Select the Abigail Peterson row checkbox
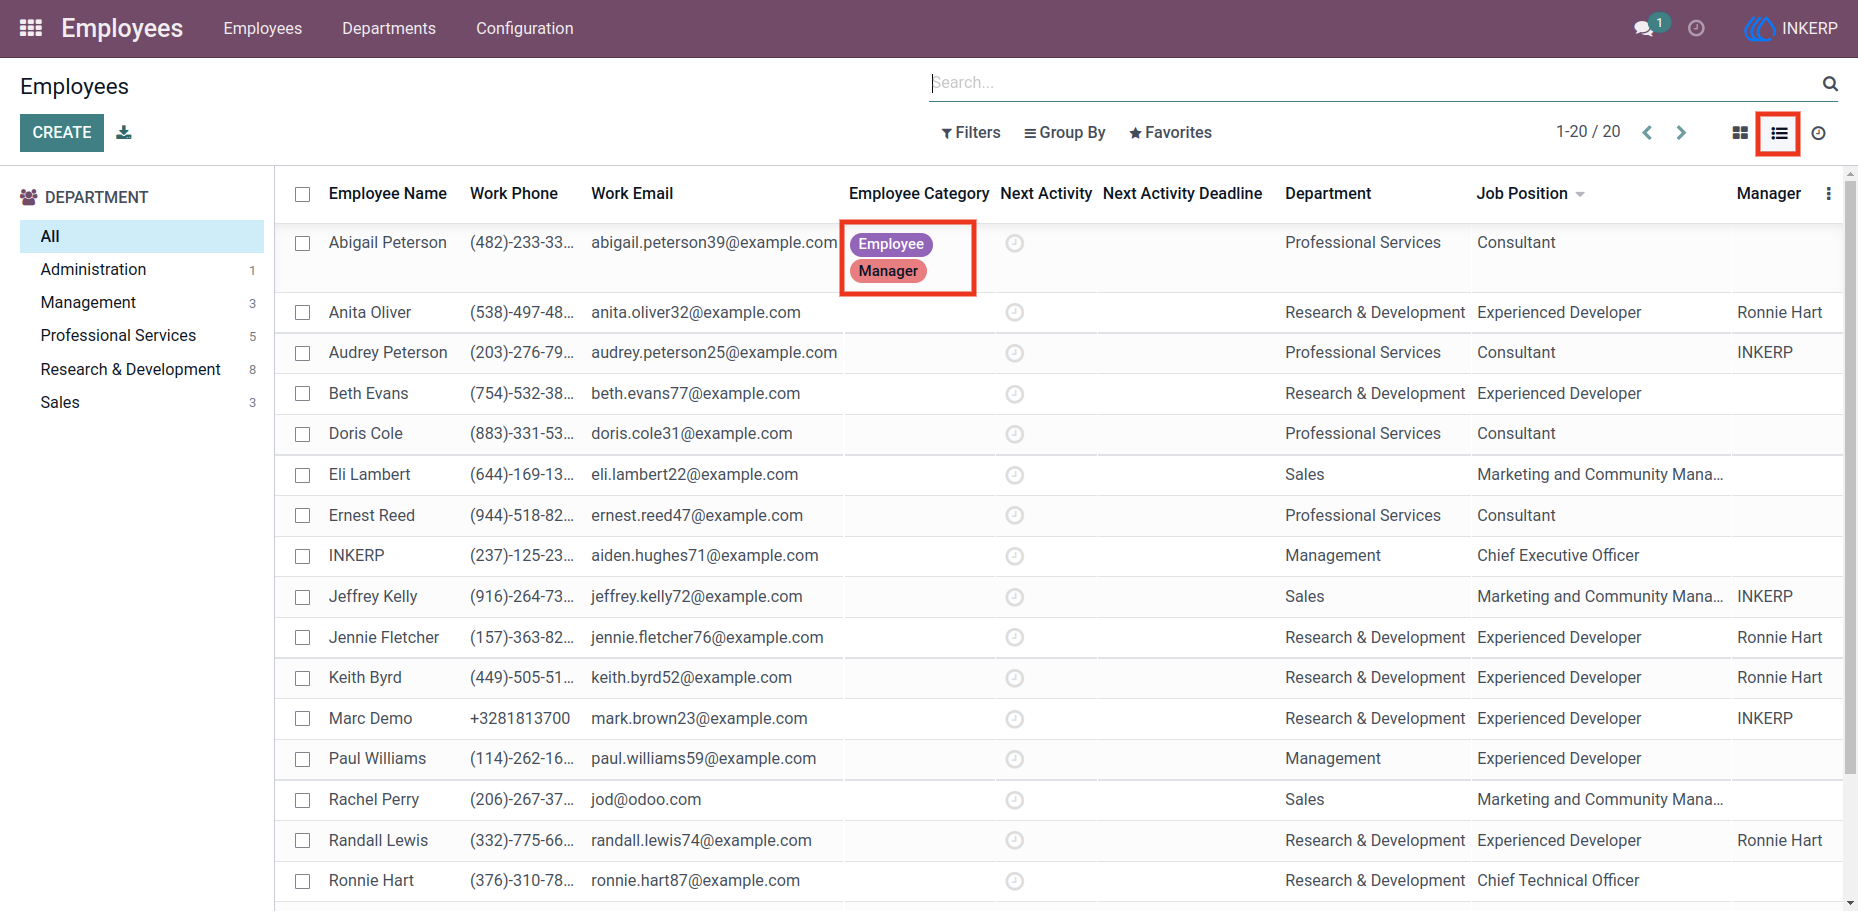Viewport: 1858px width, 912px height. [303, 243]
